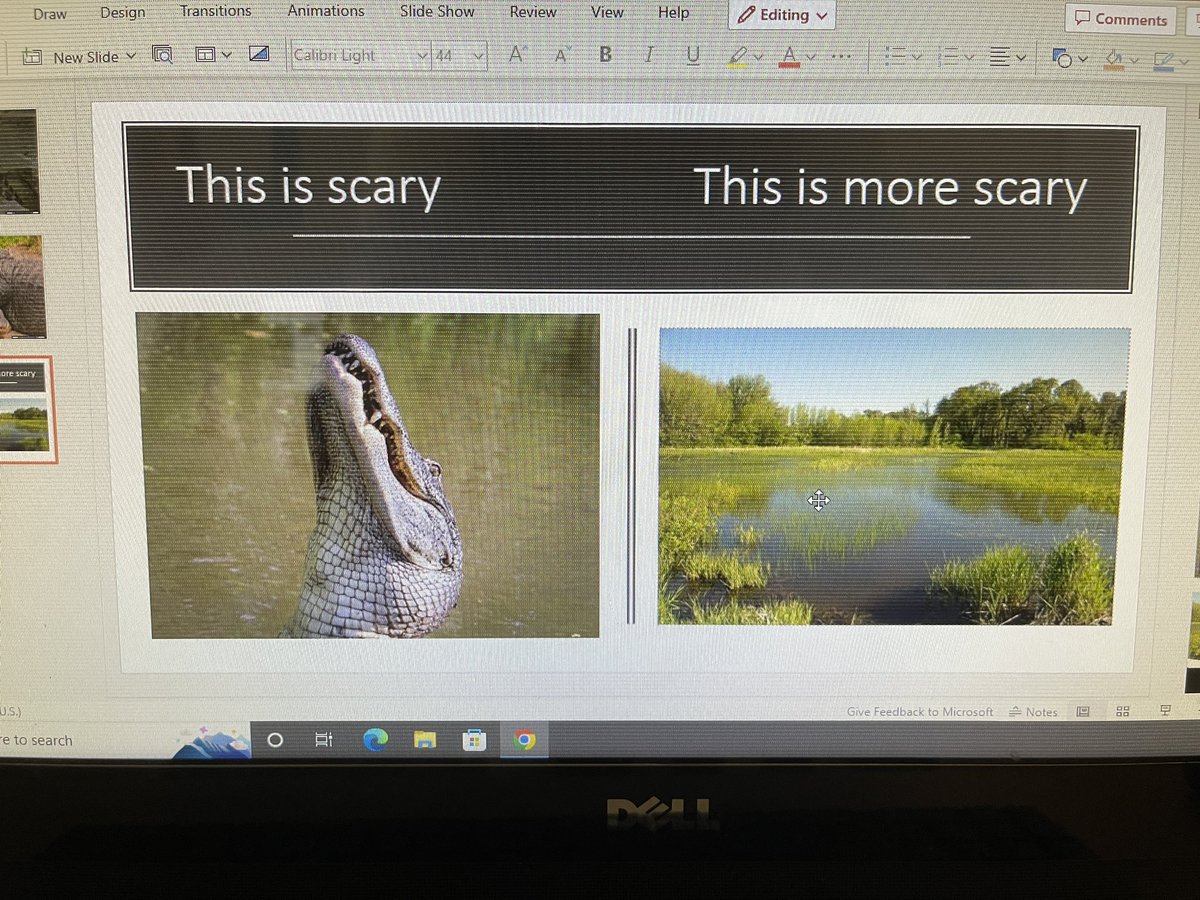This screenshot has width=1200, height=900.
Task: Apply the font color A icon
Action: pyautogui.click(x=789, y=57)
